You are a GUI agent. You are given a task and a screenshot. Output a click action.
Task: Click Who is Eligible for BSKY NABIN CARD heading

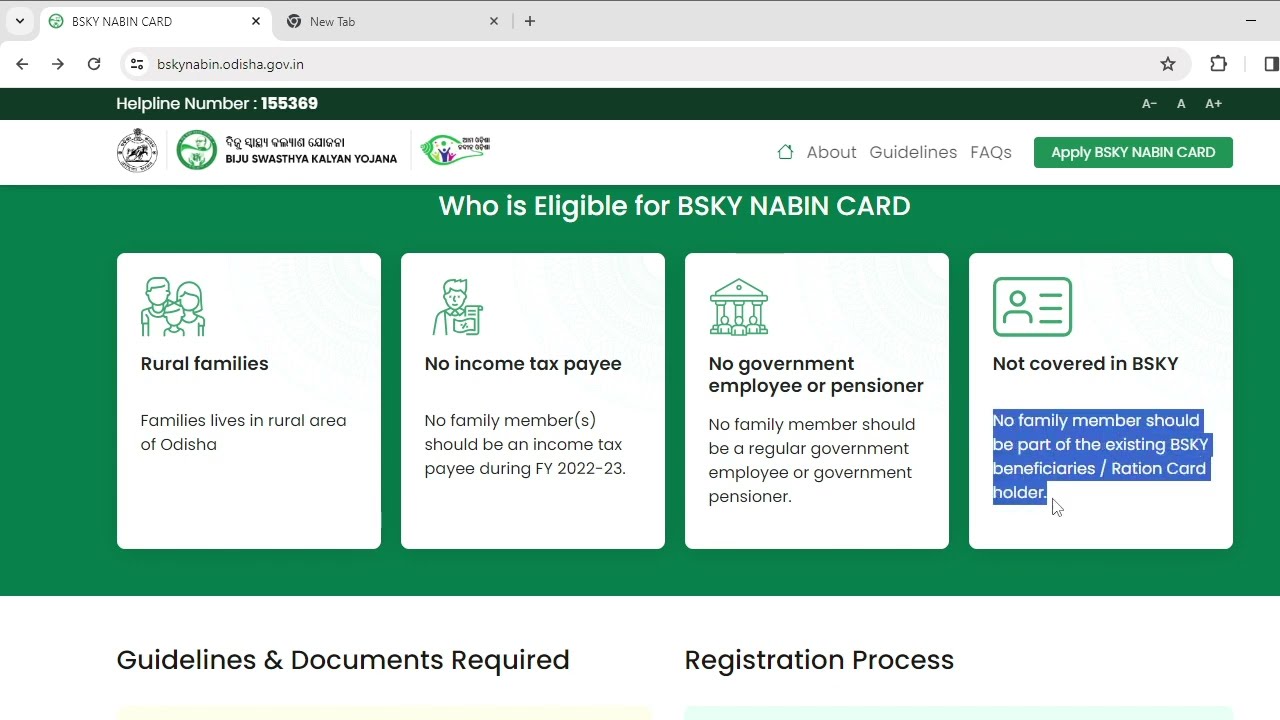click(x=674, y=206)
